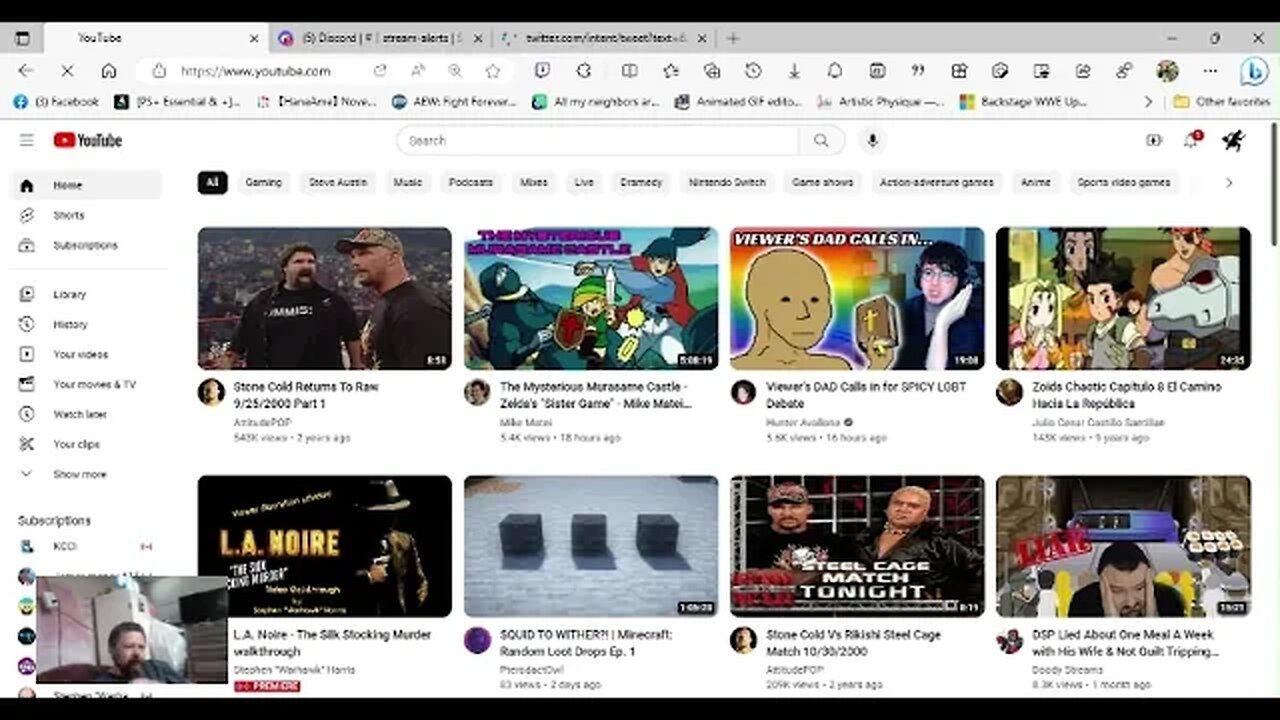Click the search magnifier button

point(821,141)
